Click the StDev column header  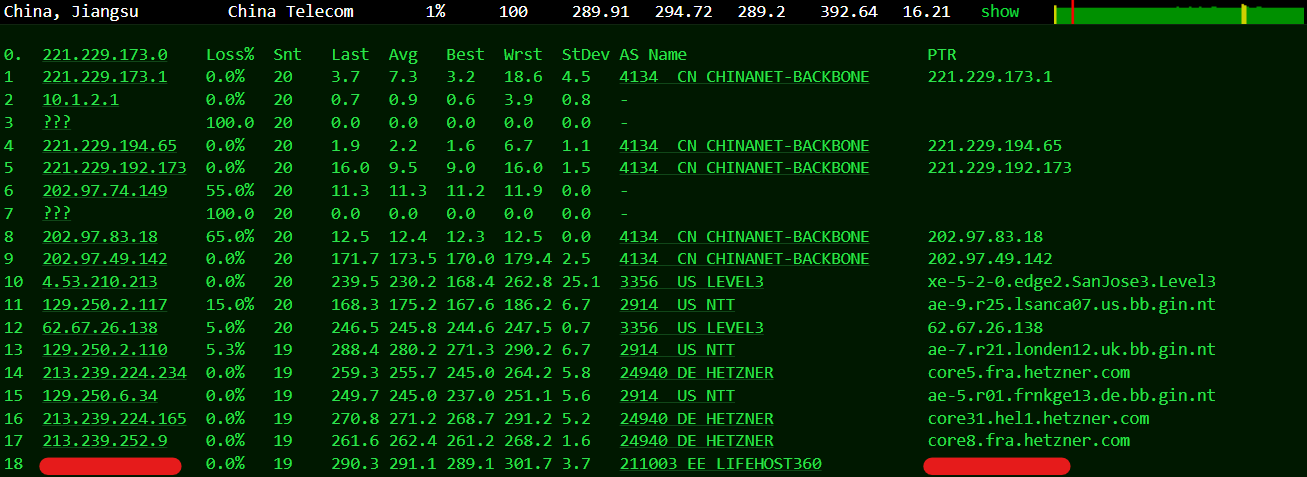(x=586, y=55)
